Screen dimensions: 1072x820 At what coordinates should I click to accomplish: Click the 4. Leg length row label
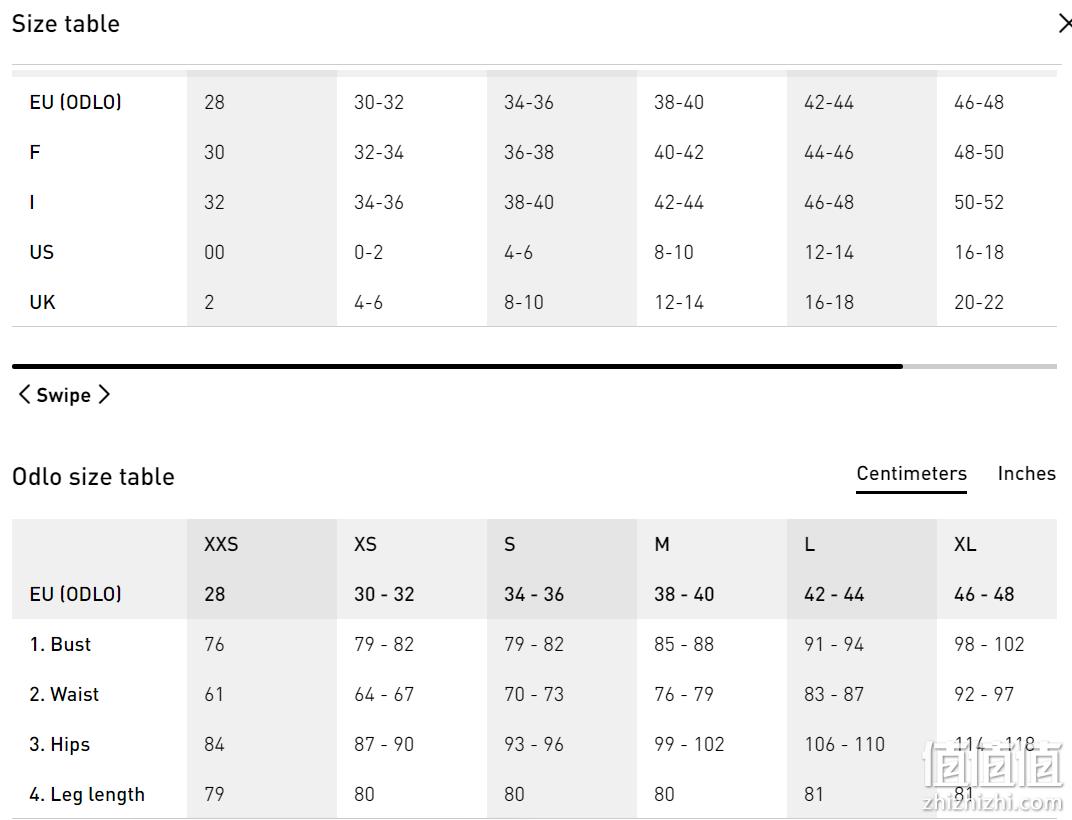[87, 795]
